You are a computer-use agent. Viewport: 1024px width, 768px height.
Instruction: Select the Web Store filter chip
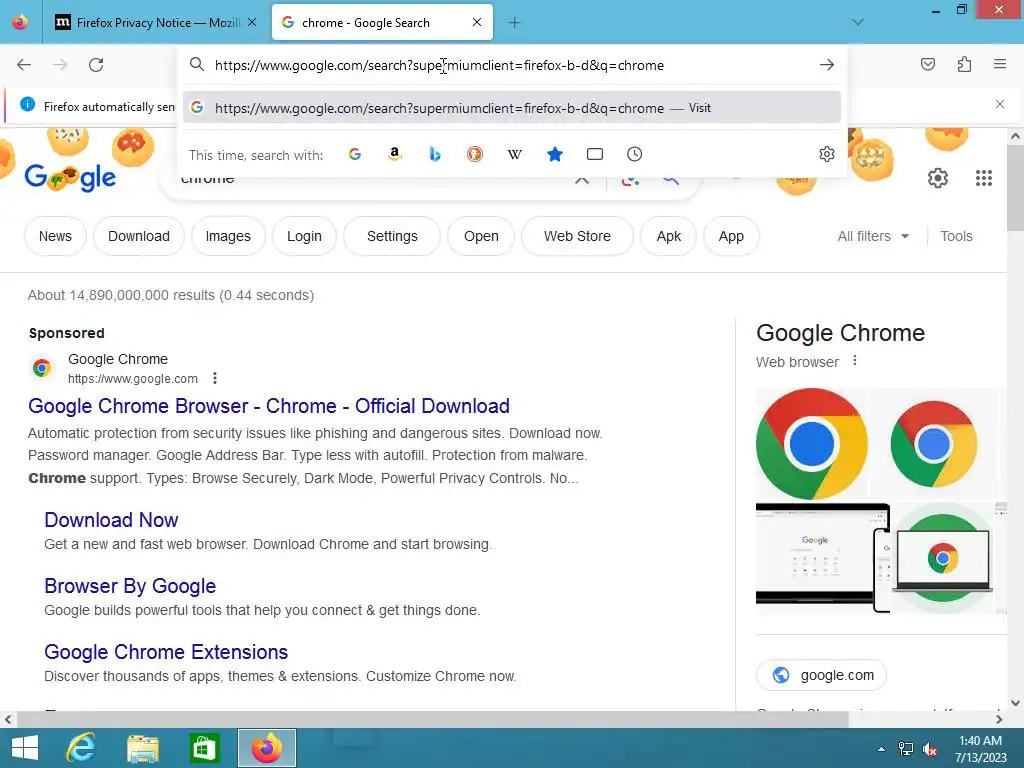pyautogui.click(x=577, y=236)
